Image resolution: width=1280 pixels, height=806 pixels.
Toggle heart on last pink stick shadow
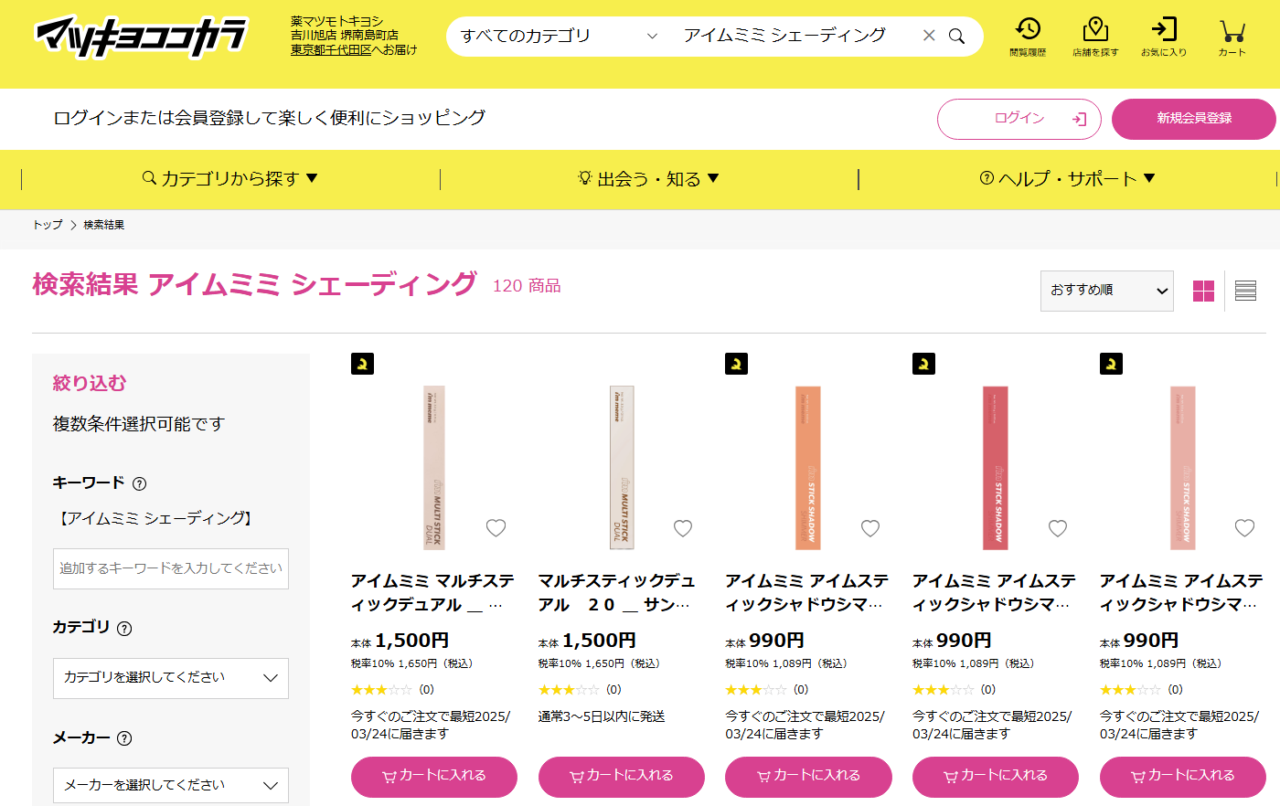pos(1244,528)
